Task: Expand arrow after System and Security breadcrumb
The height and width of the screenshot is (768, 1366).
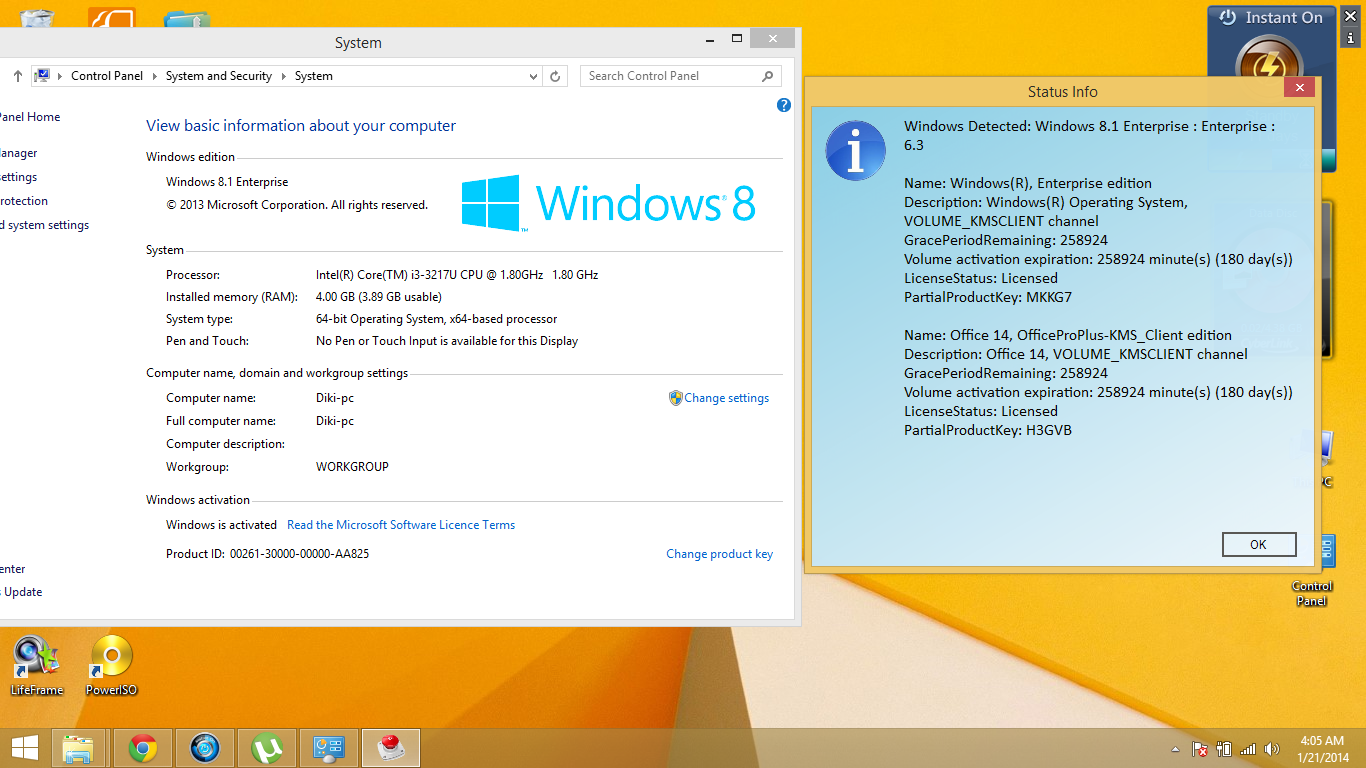Action: click(283, 76)
